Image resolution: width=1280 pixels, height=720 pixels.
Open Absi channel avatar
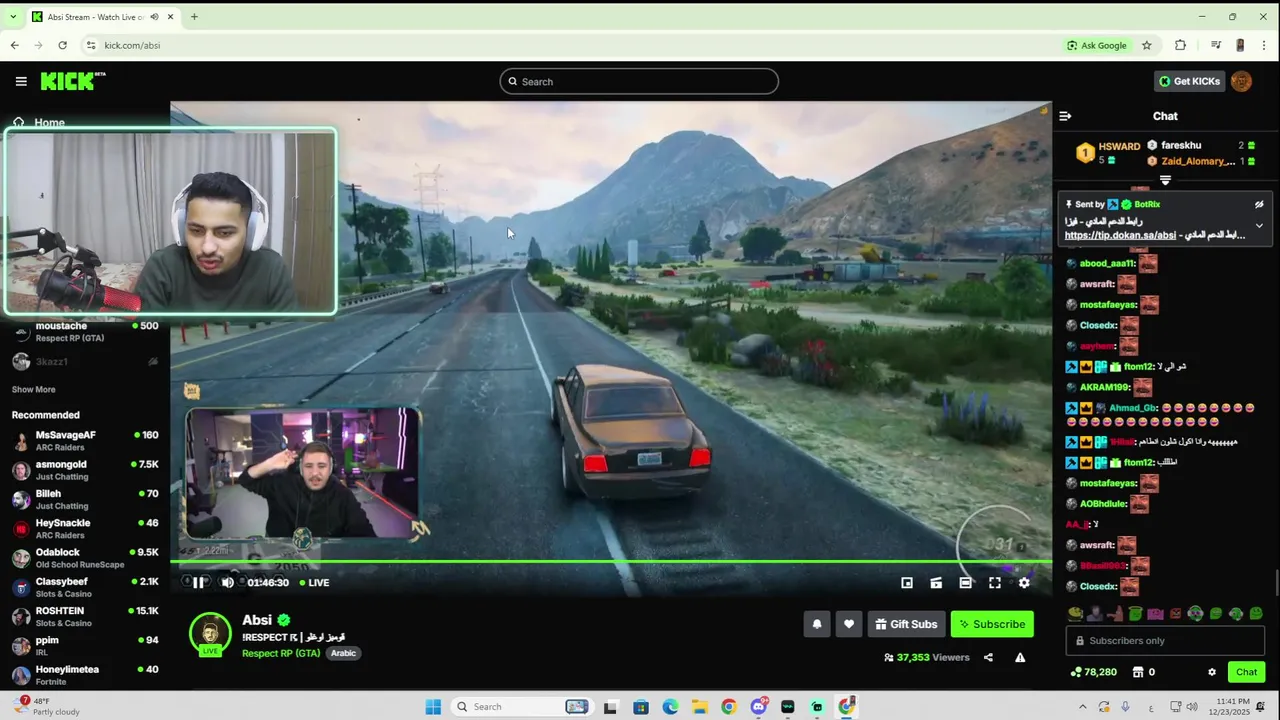tap(210, 634)
